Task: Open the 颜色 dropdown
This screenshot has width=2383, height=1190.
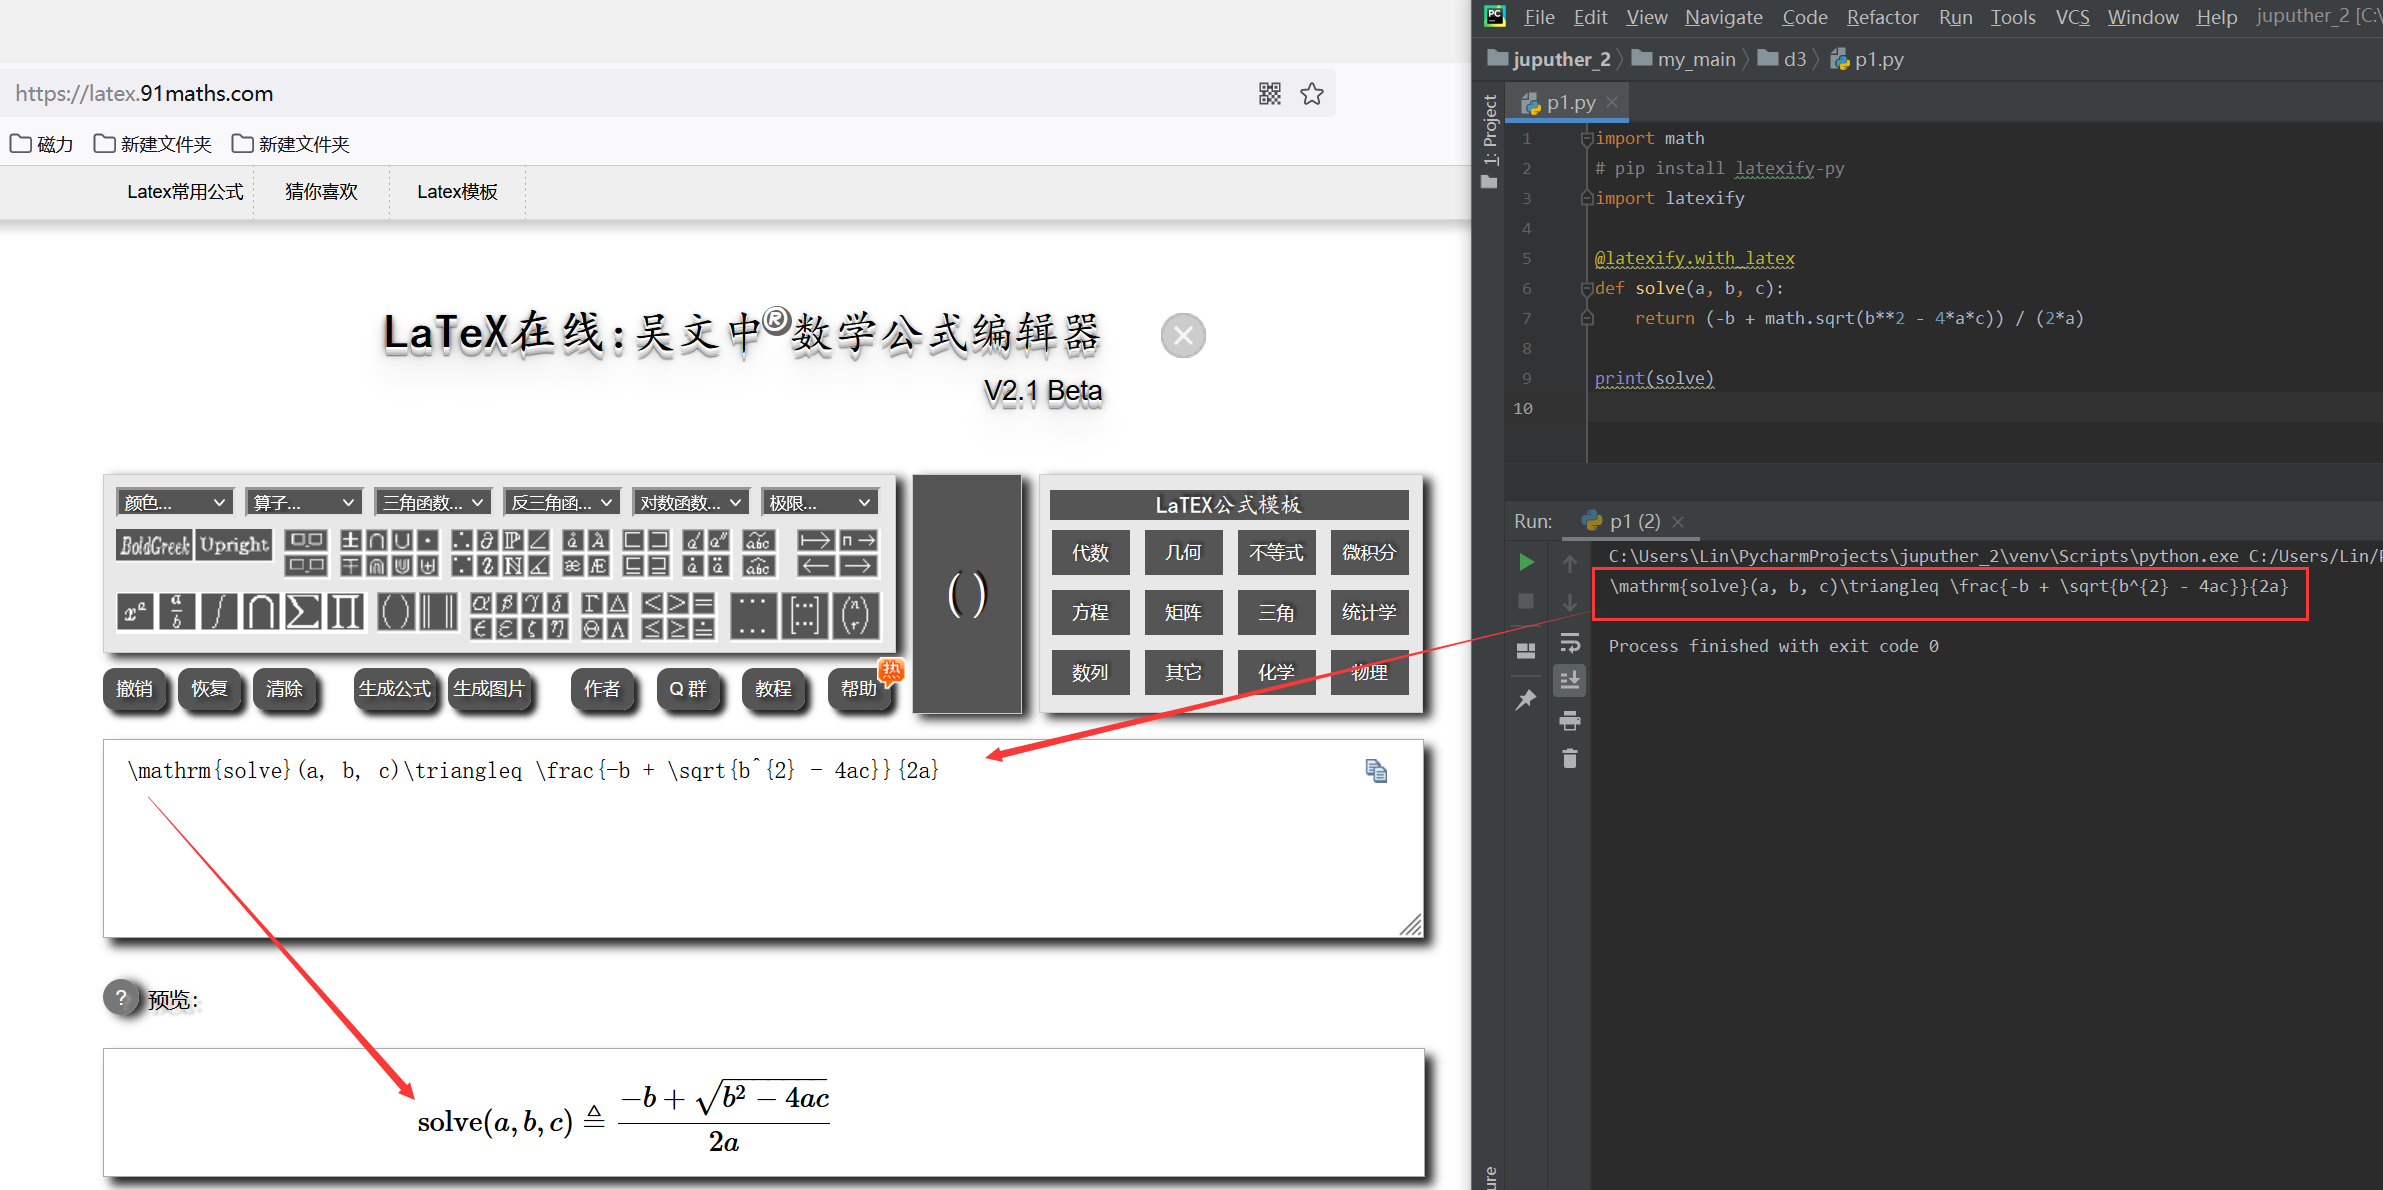Action: click(x=175, y=501)
